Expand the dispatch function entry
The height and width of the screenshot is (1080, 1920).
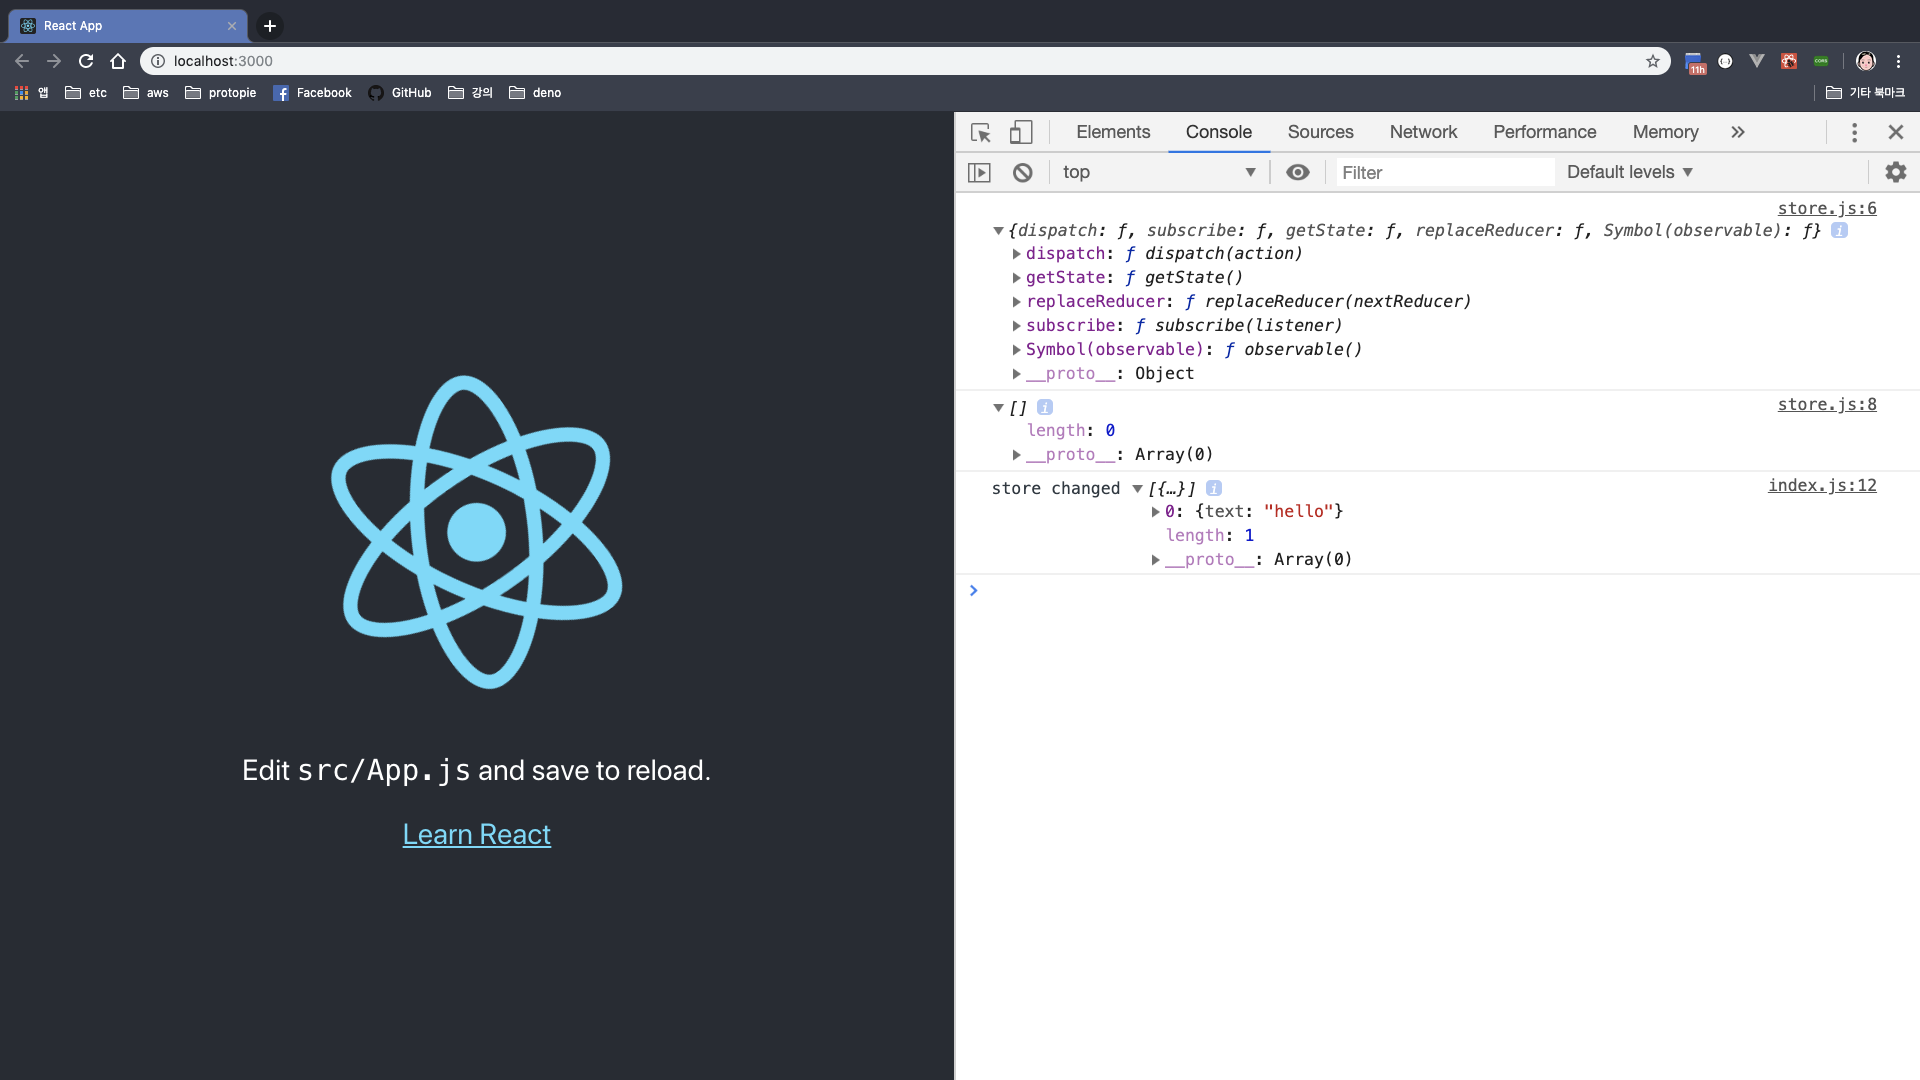[1016, 254]
